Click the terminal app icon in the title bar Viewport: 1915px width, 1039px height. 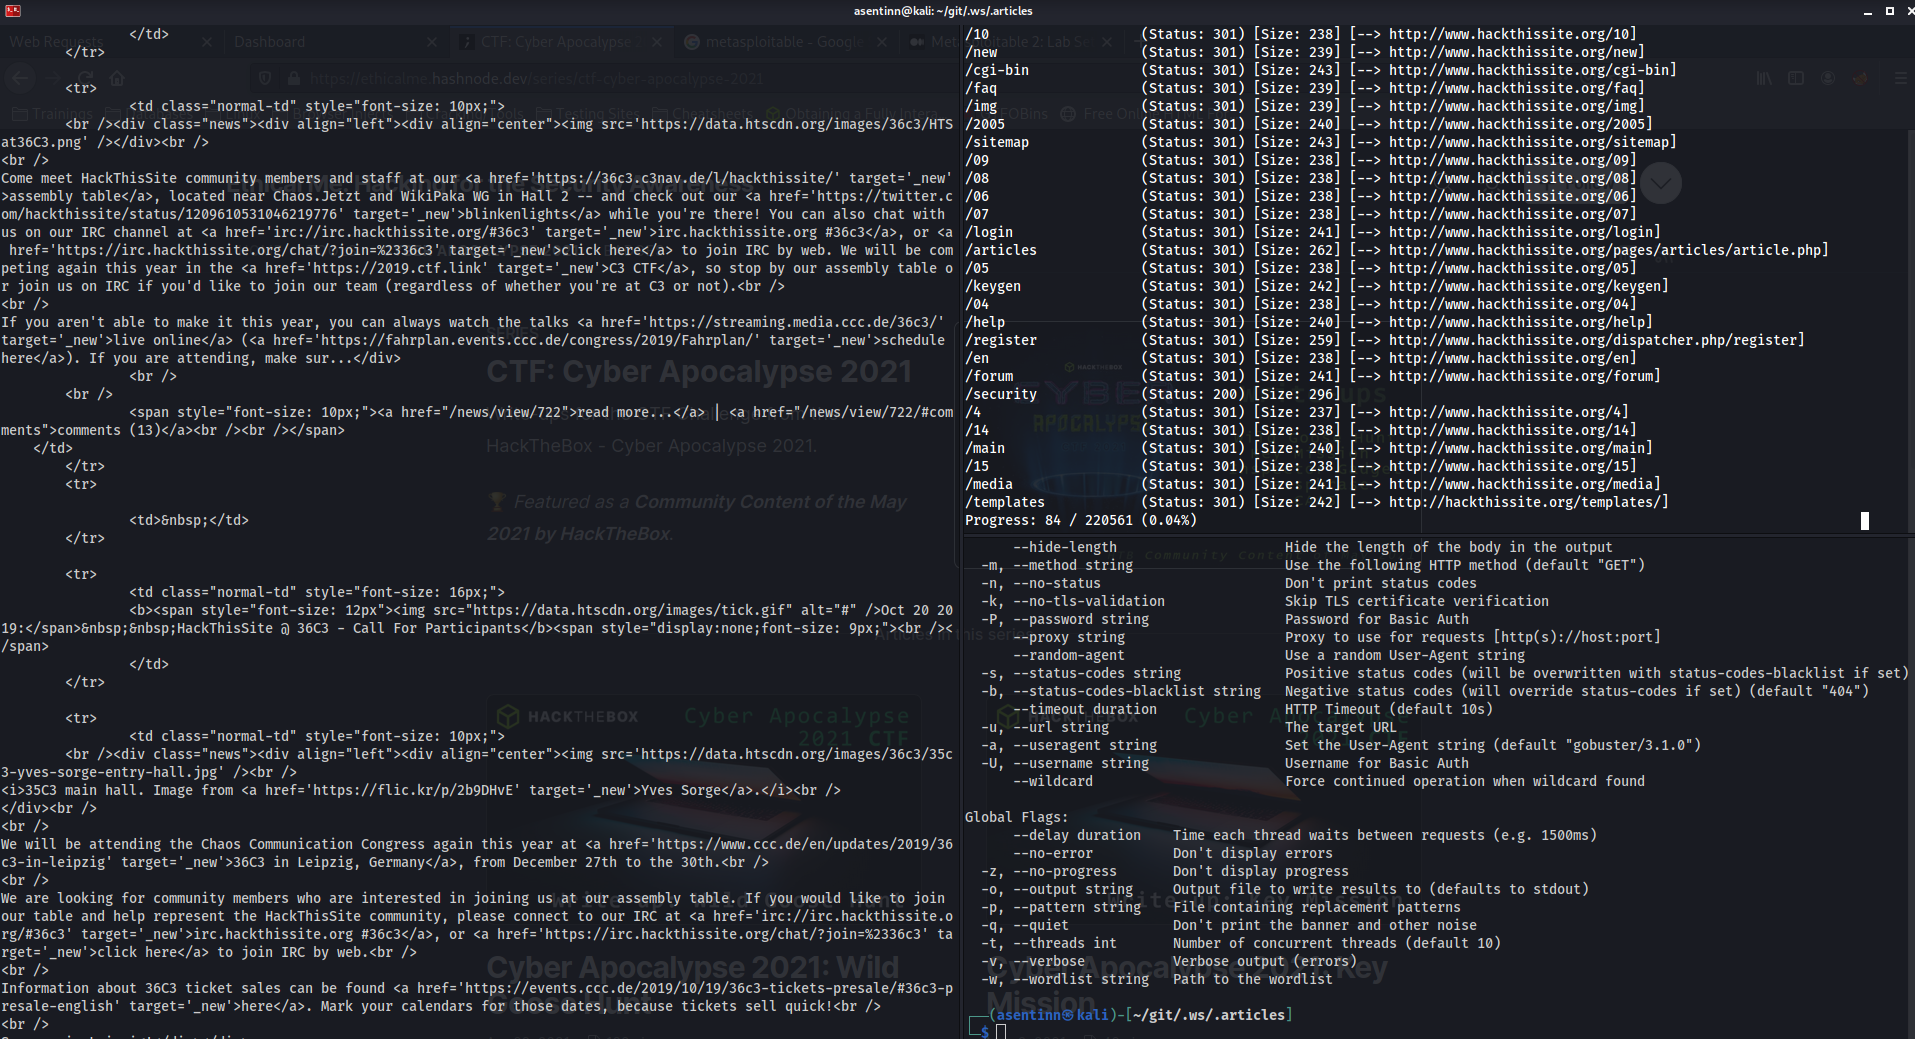pos(13,11)
